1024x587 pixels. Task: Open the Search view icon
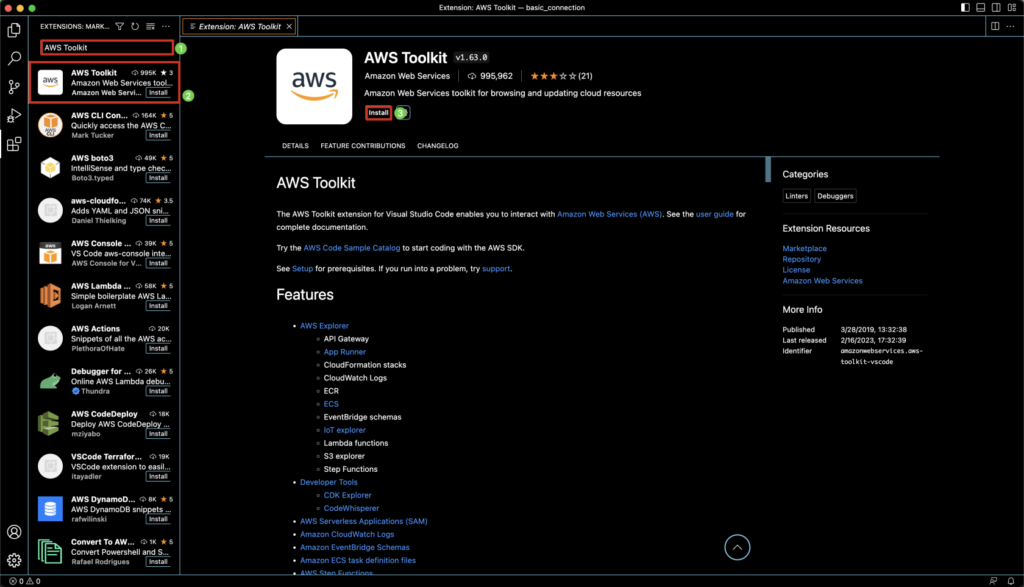coord(13,59)
